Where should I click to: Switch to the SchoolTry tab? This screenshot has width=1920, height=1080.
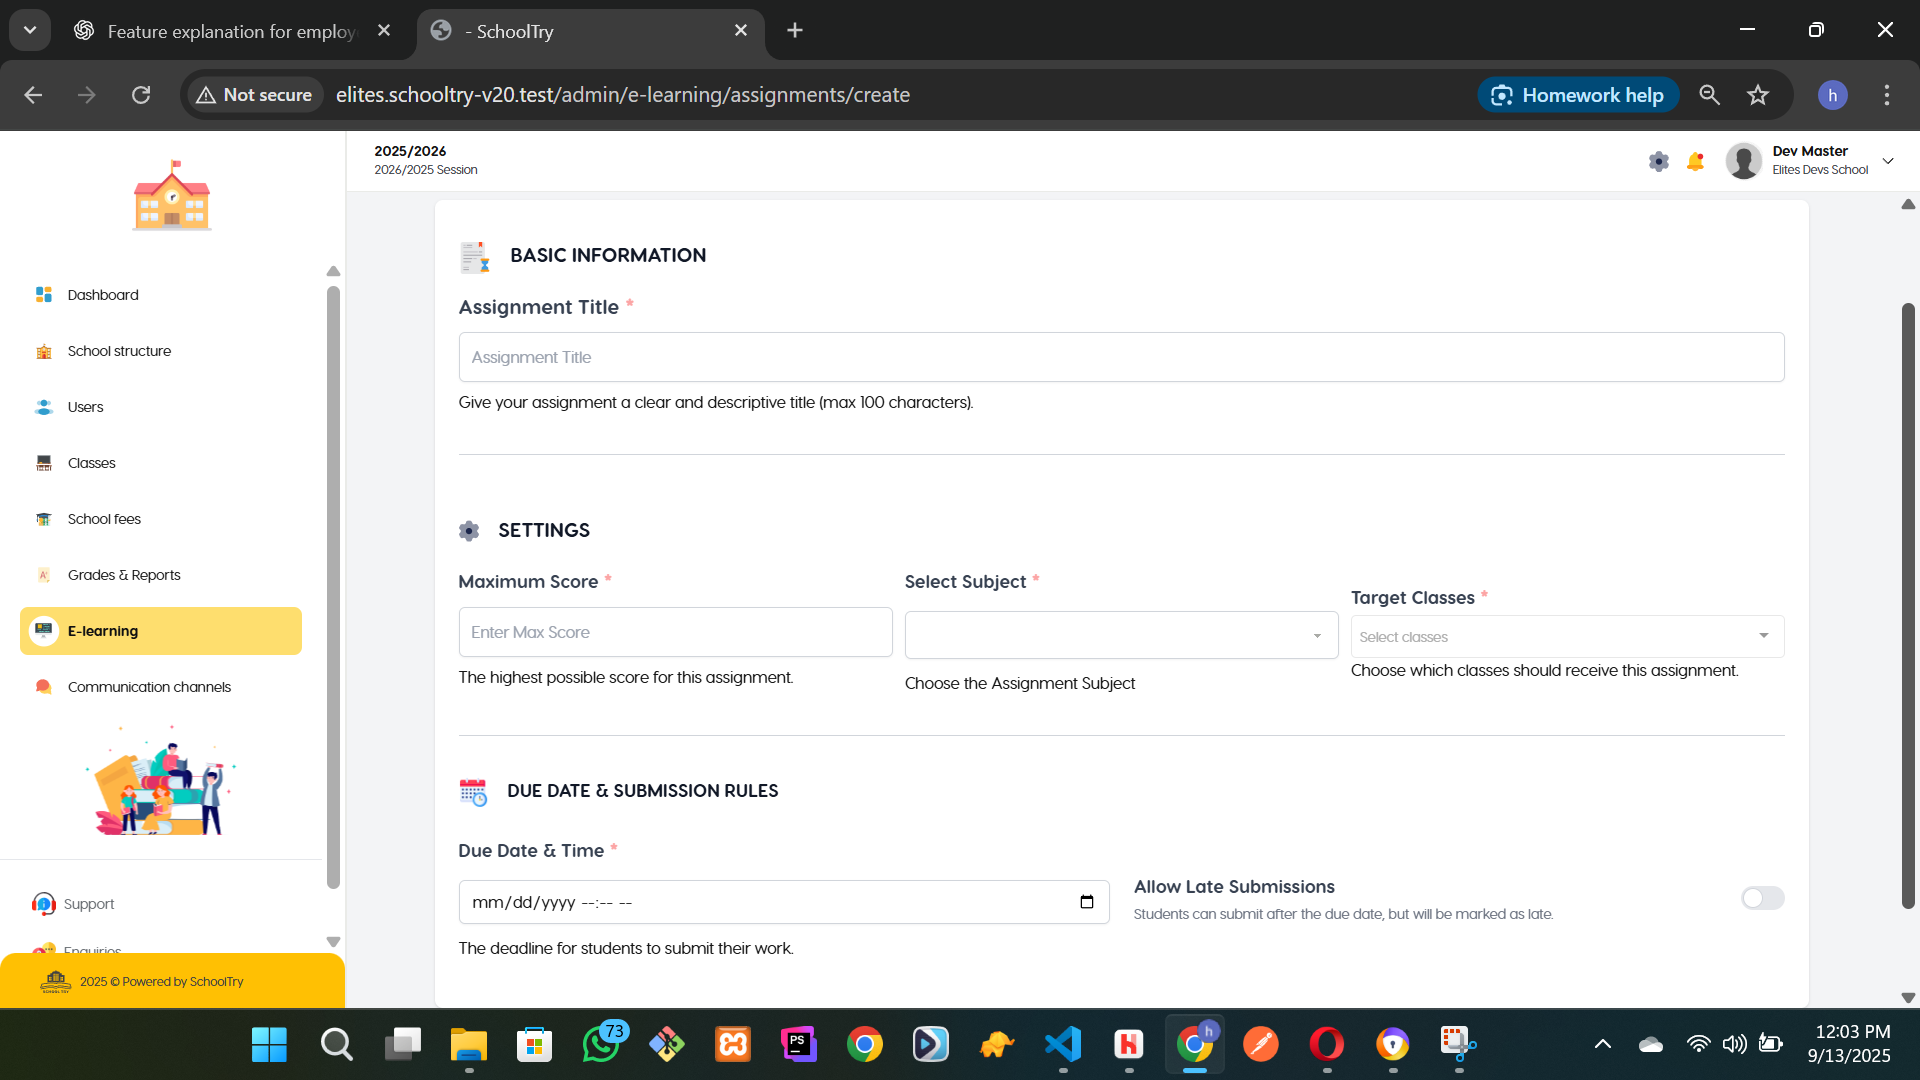point(590,31)
